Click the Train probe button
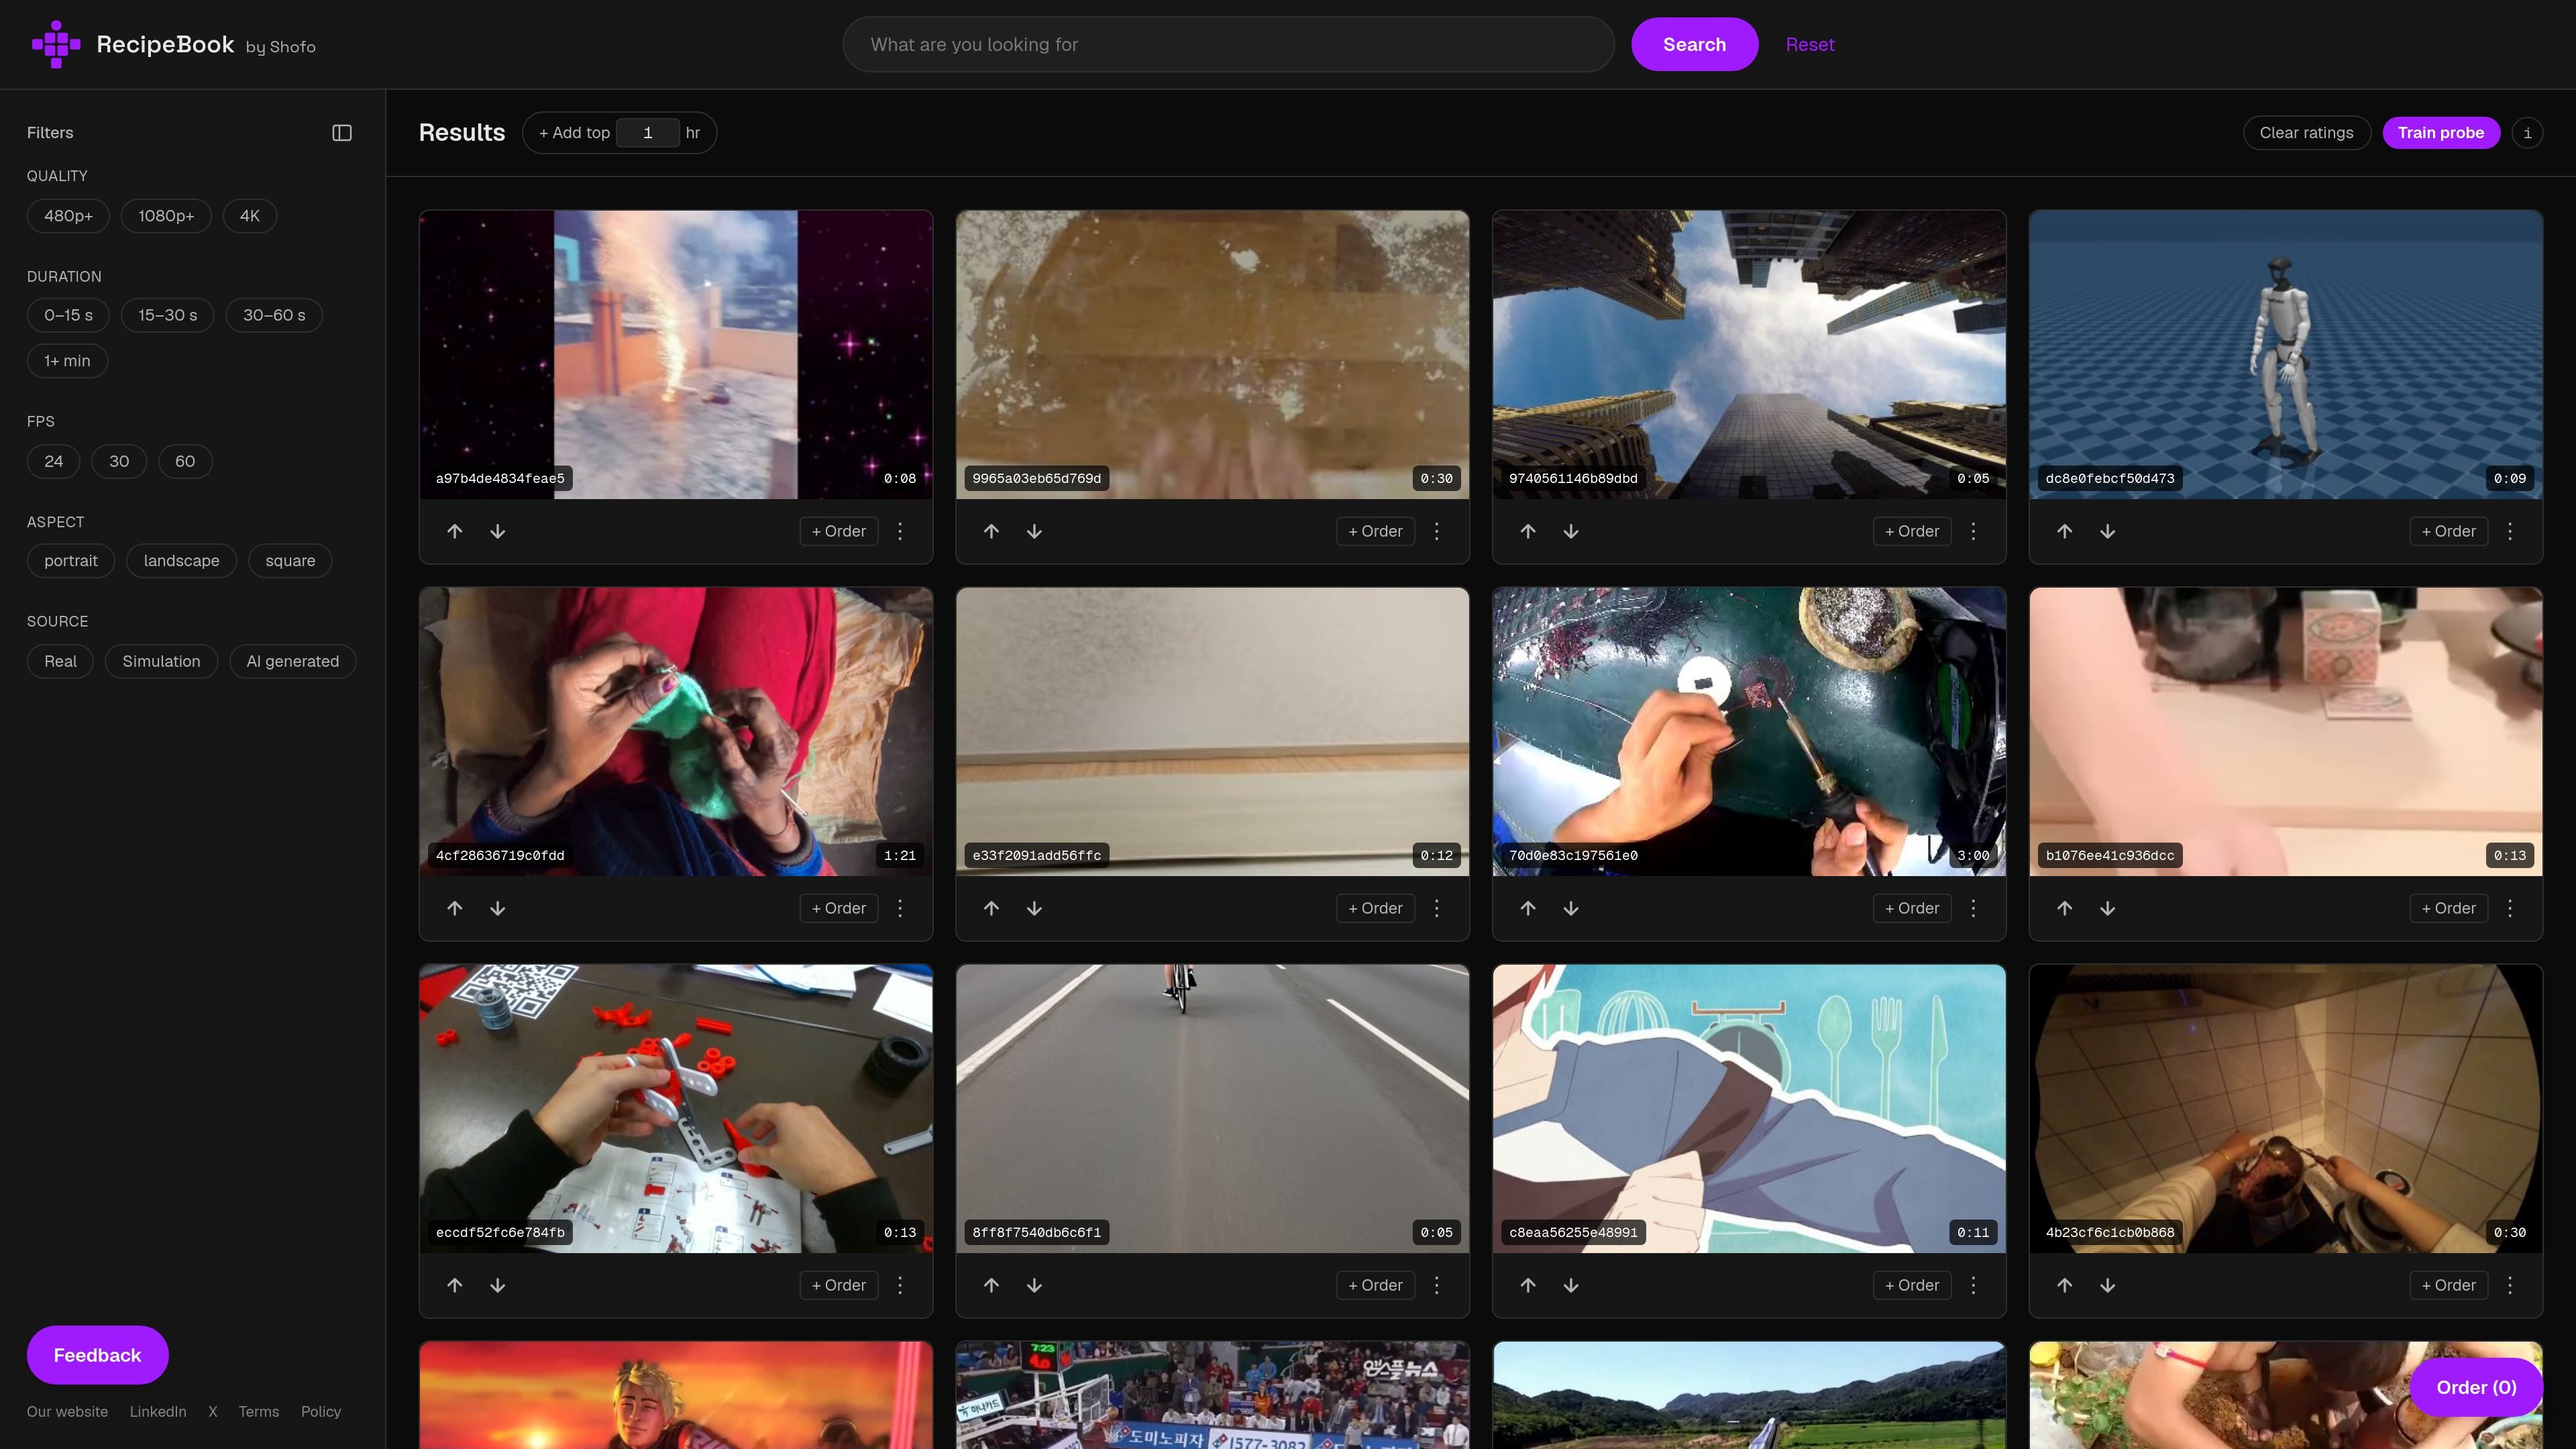Screen dimensions: 2576x1449 coord(2441,133)
